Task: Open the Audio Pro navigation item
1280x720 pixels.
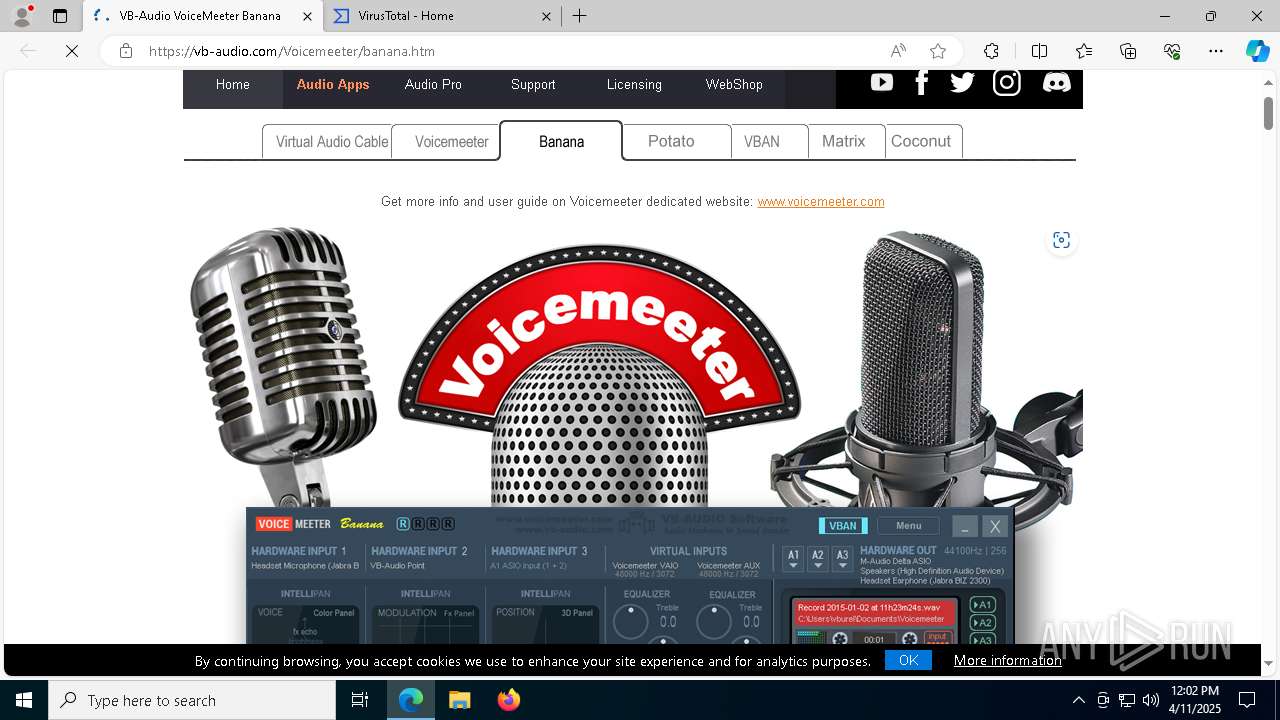Action: click(x=433, y=84)
